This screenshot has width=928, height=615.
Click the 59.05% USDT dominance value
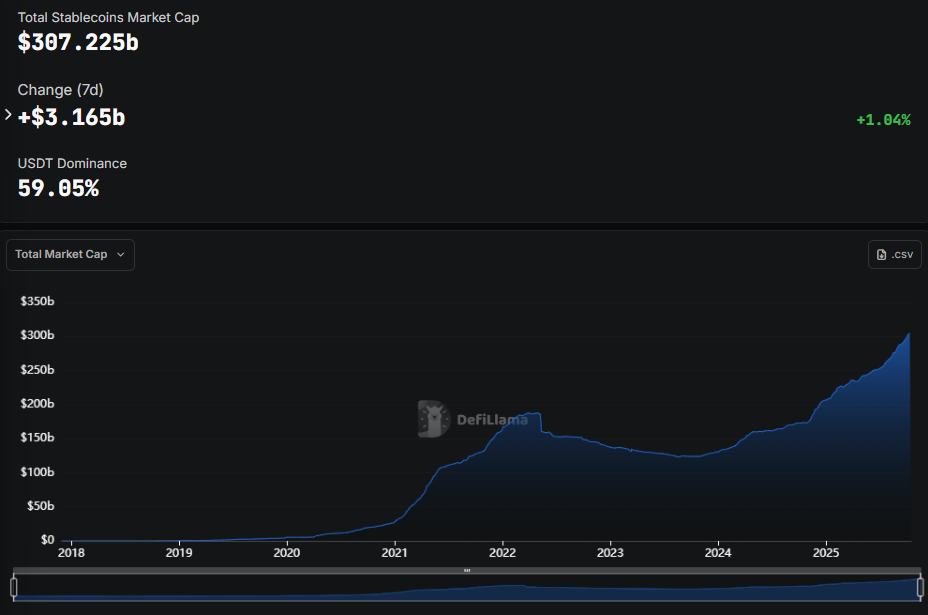coord(58,189)
